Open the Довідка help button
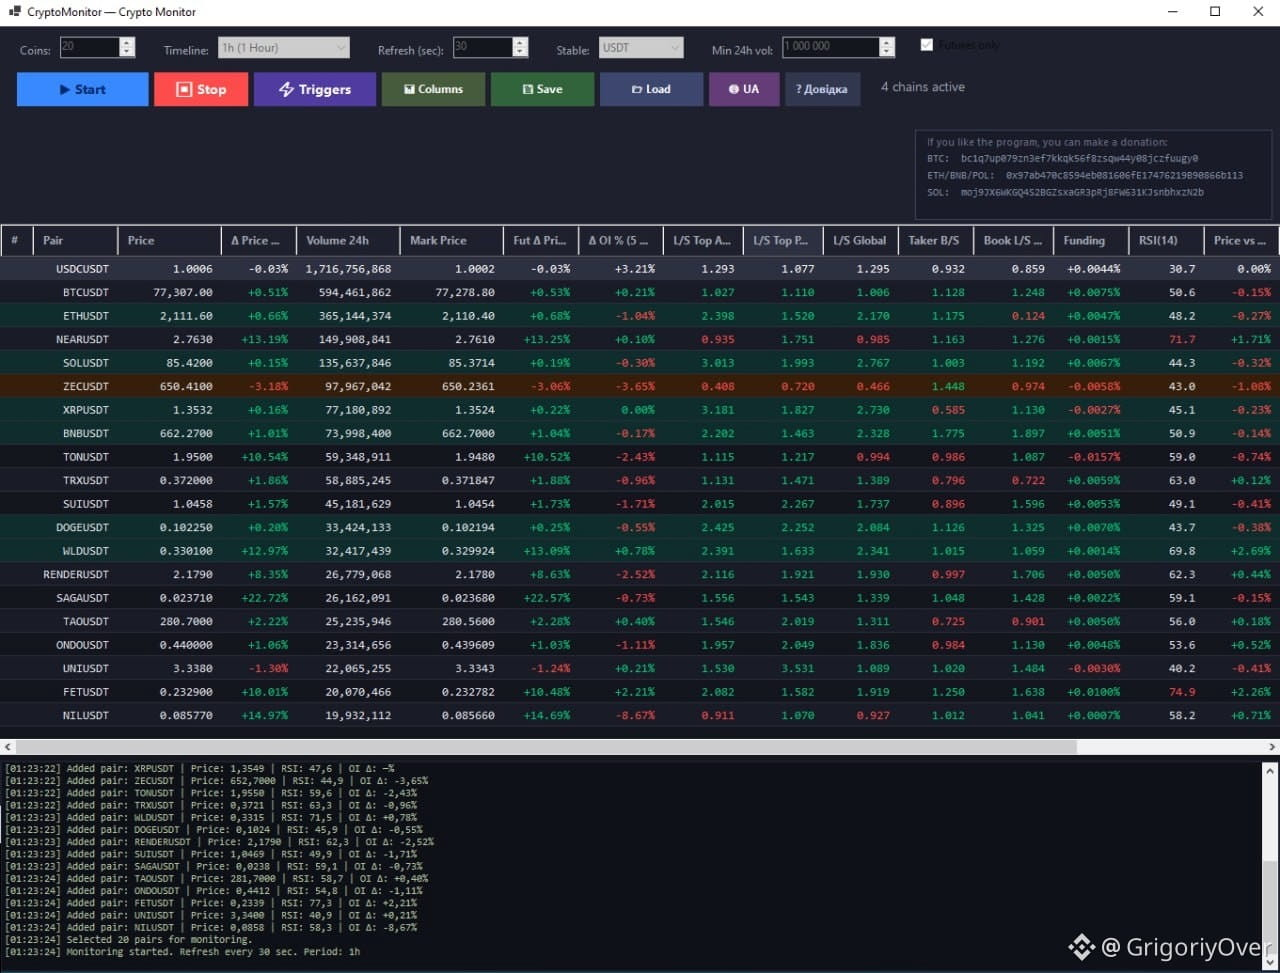The width and height of the screenshot is (1280, 973). (x=822, y=89)
